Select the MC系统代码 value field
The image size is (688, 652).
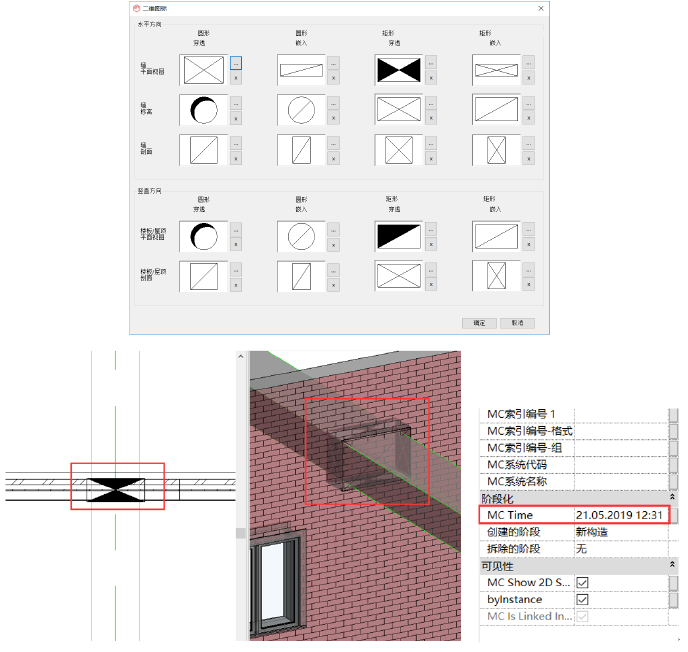[x=621, y=465]
